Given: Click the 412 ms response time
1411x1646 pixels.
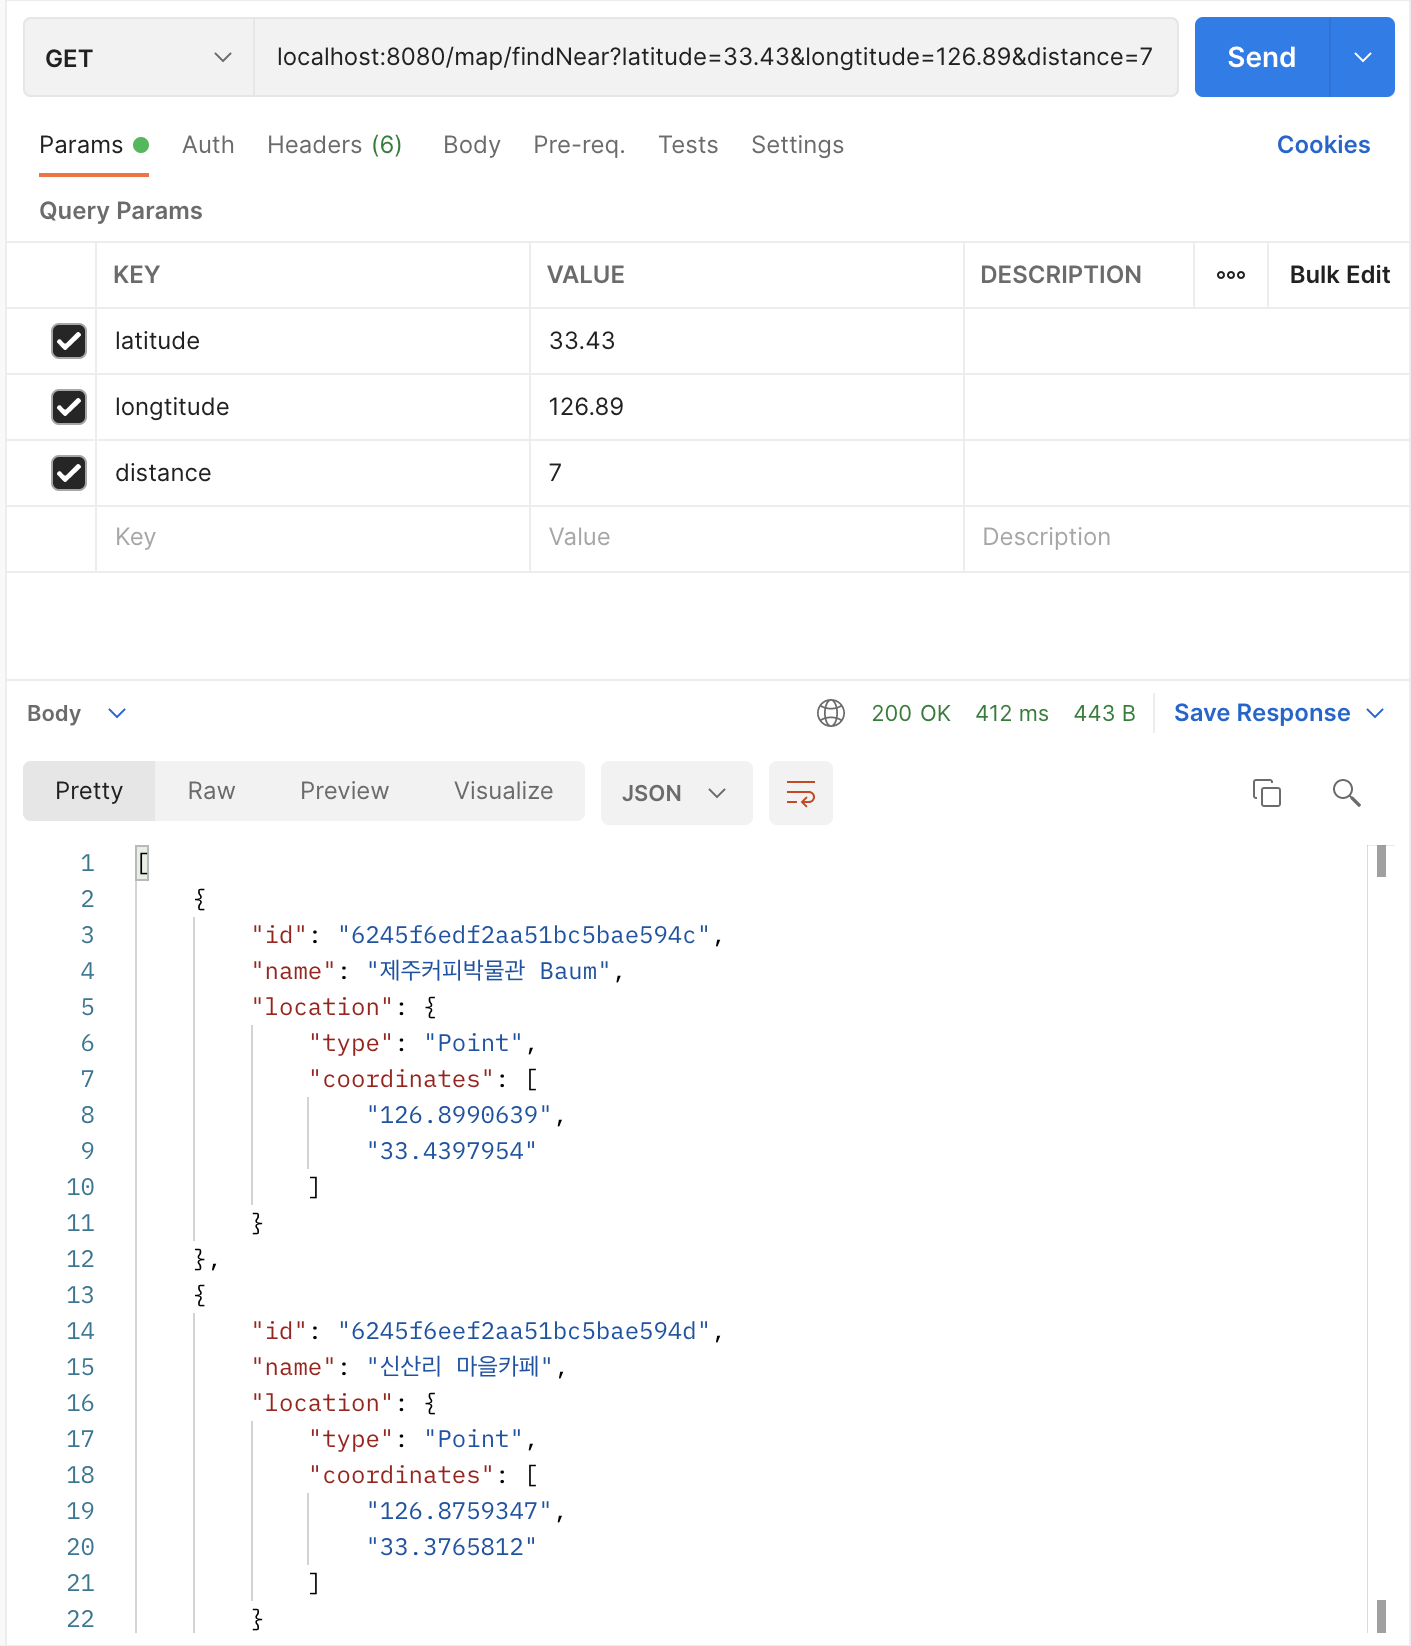Looking at the screenshot, I should (x=1012, y=713).
